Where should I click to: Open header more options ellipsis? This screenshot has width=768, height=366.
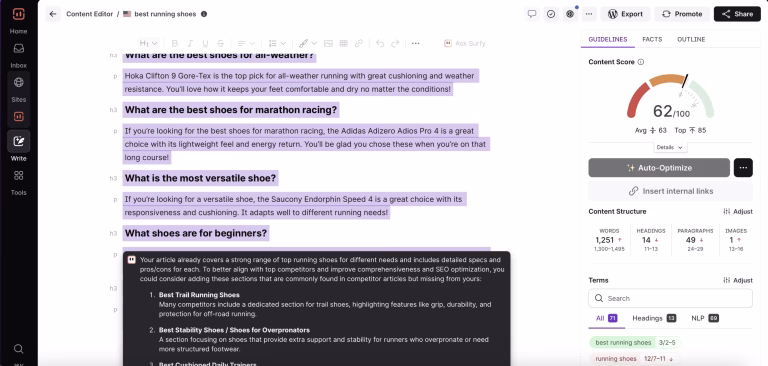coord(589,14)
